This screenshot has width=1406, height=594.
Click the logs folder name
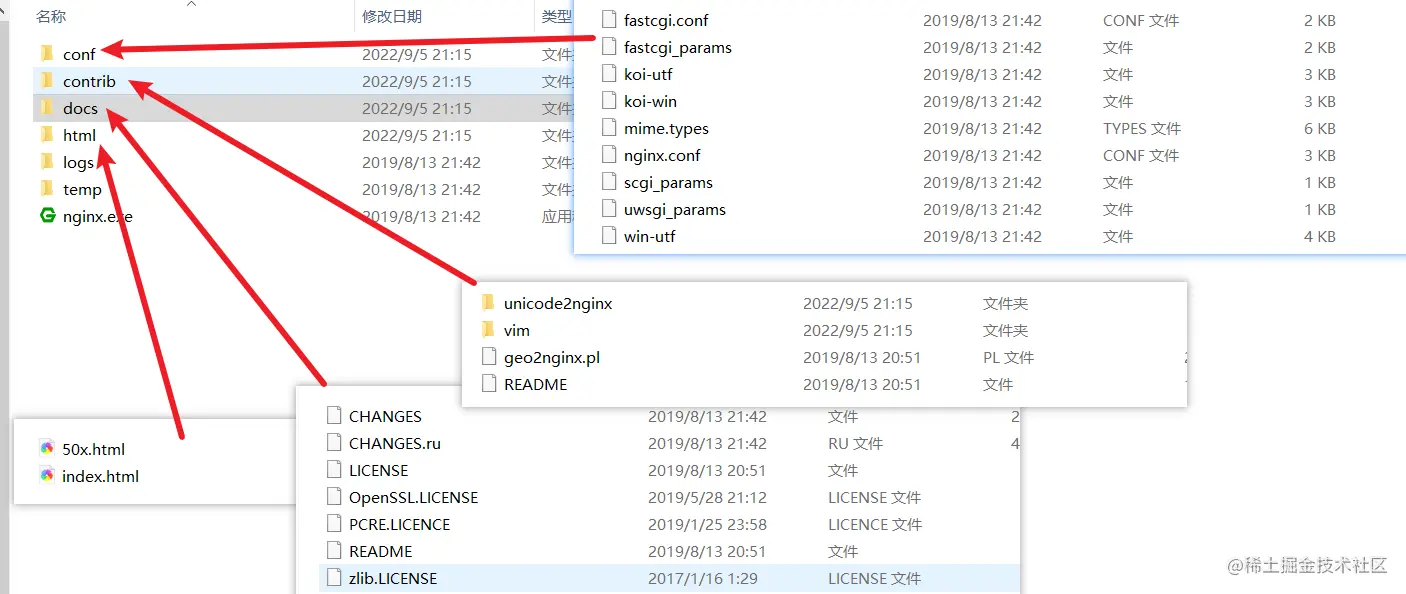78,162
